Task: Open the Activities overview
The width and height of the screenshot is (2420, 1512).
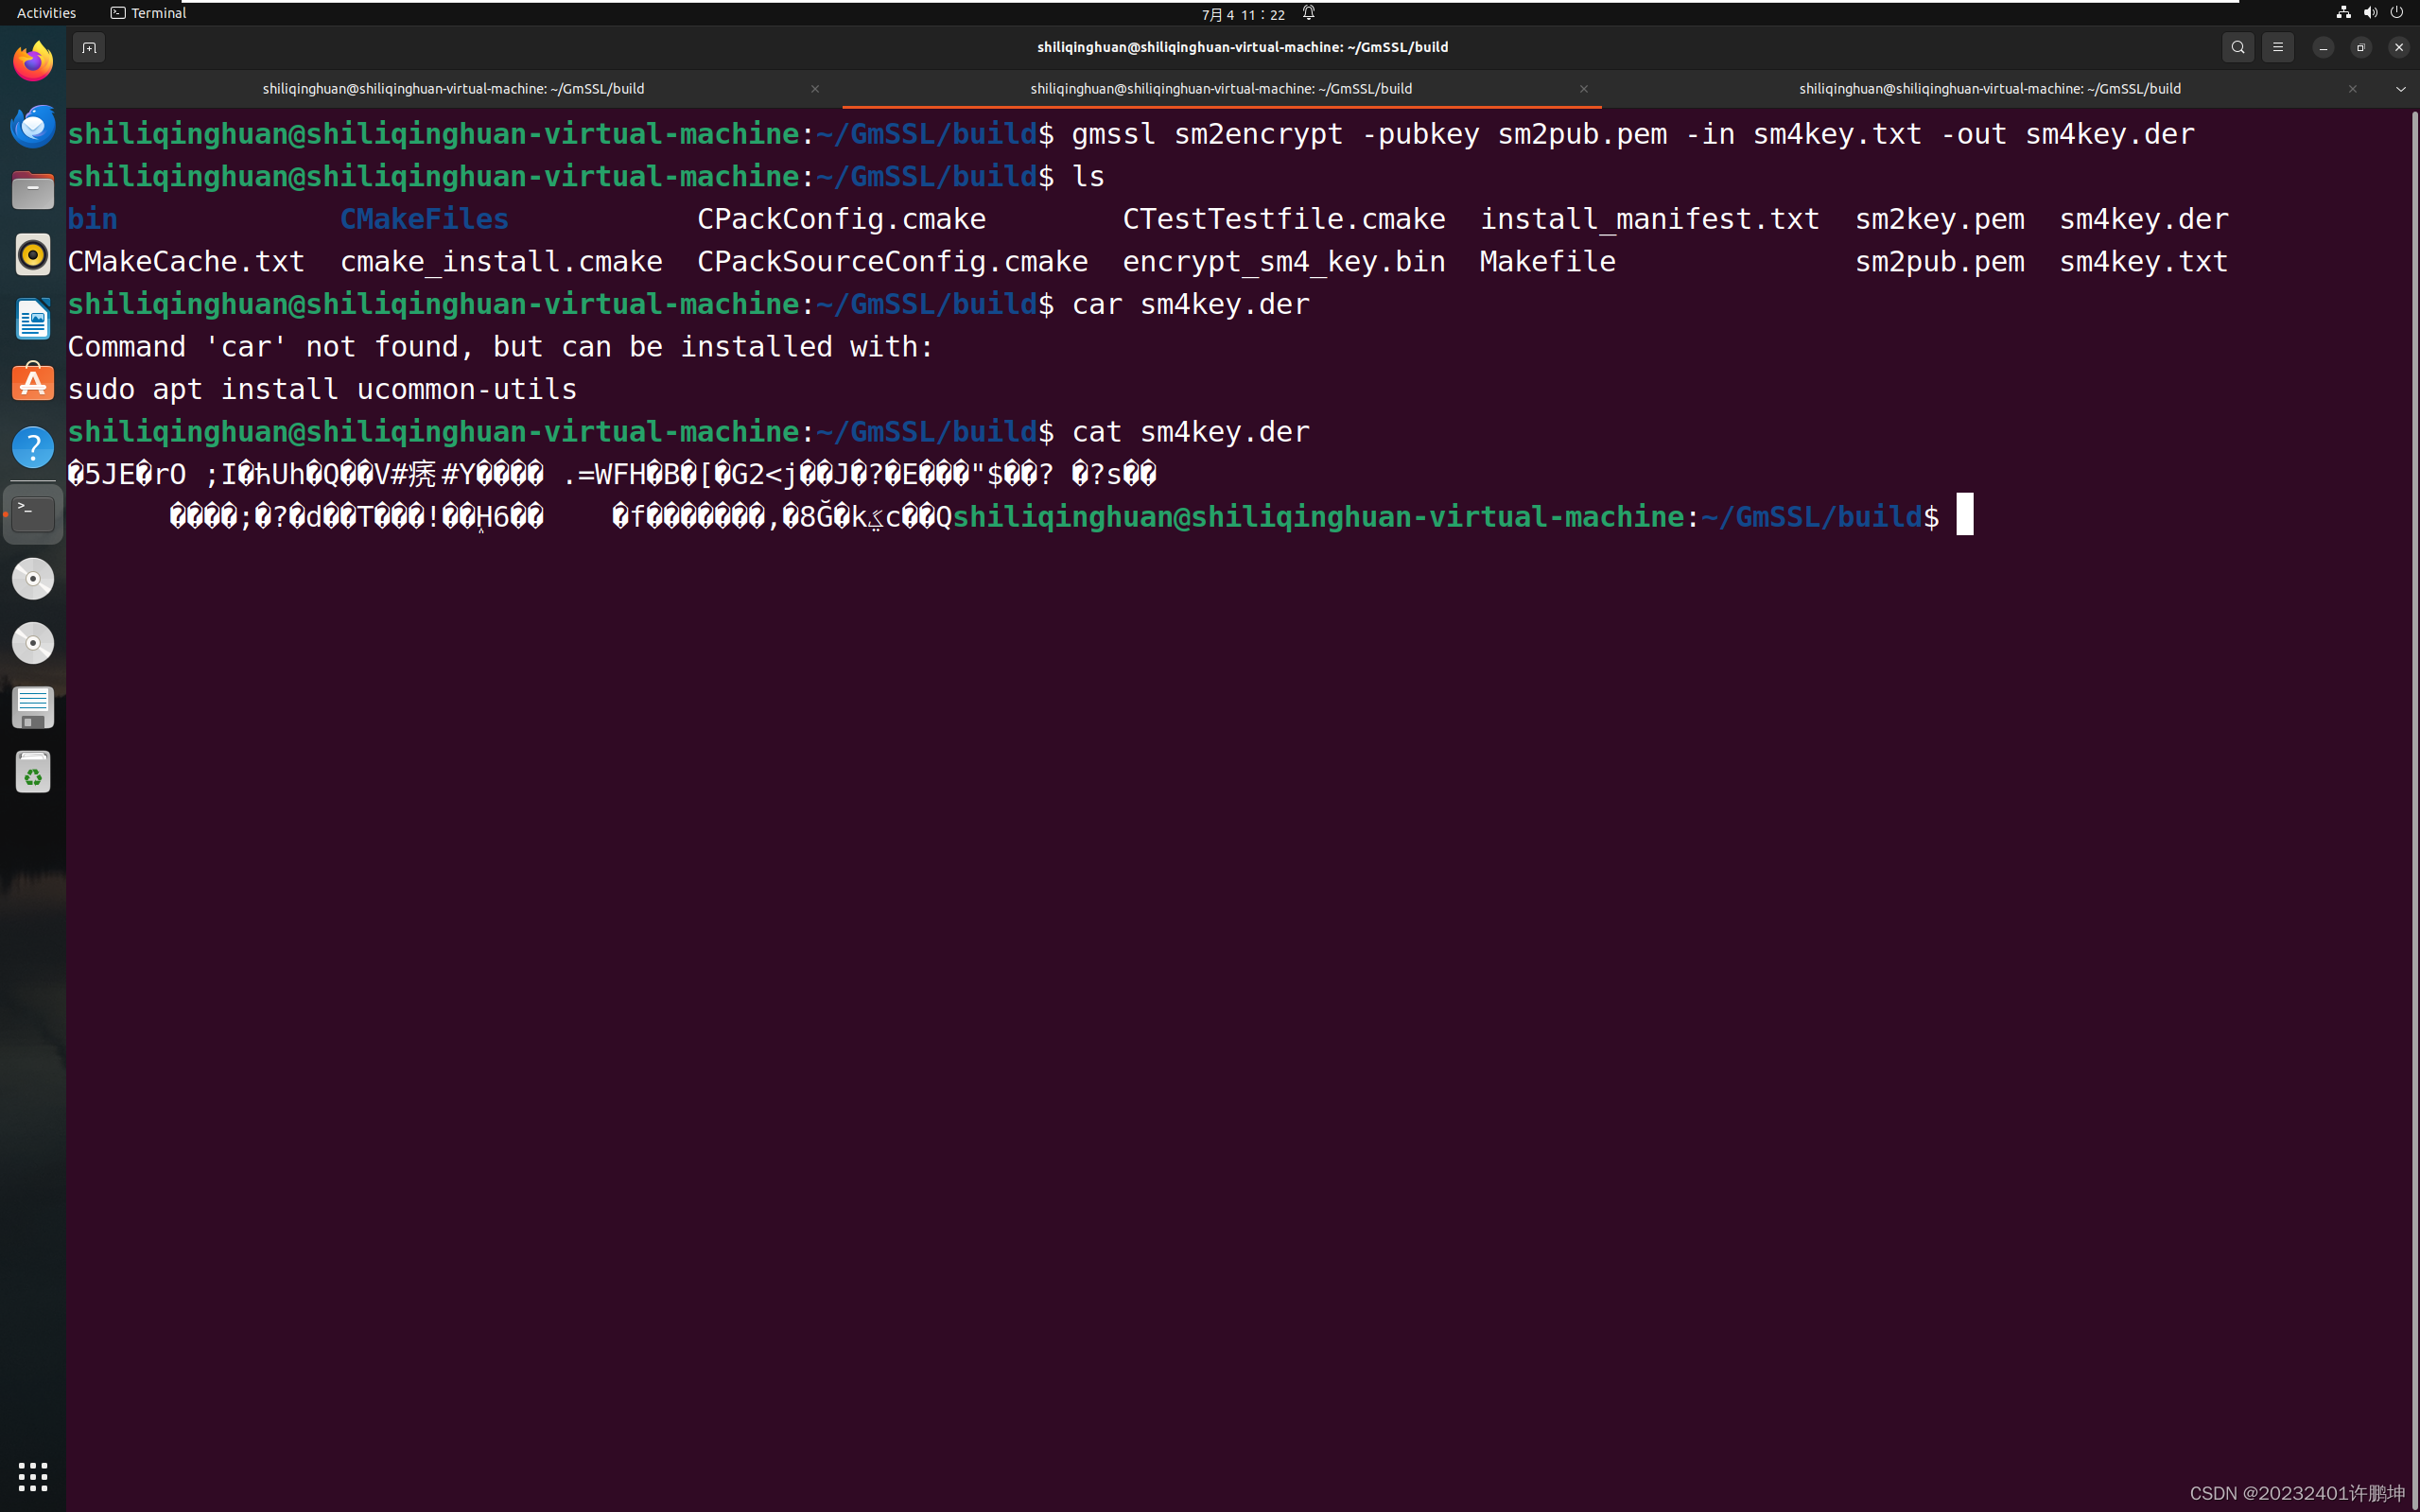Action: click(x=46, y=13)
